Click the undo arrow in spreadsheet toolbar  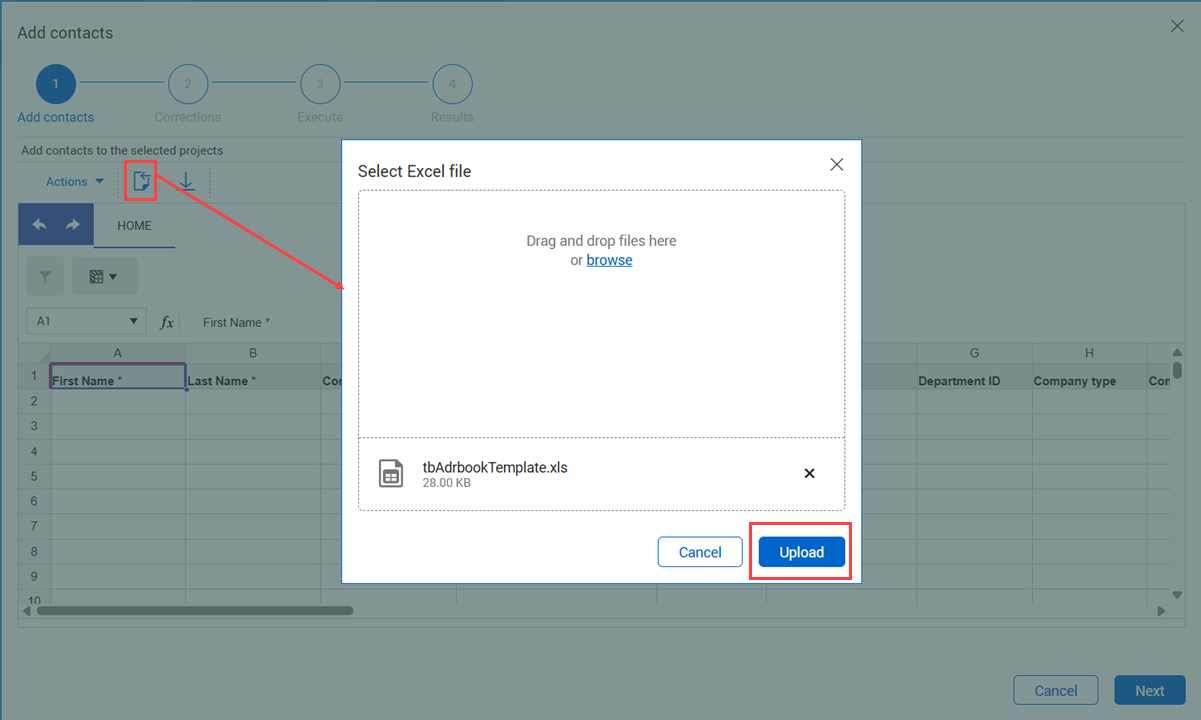click(39, 225)
